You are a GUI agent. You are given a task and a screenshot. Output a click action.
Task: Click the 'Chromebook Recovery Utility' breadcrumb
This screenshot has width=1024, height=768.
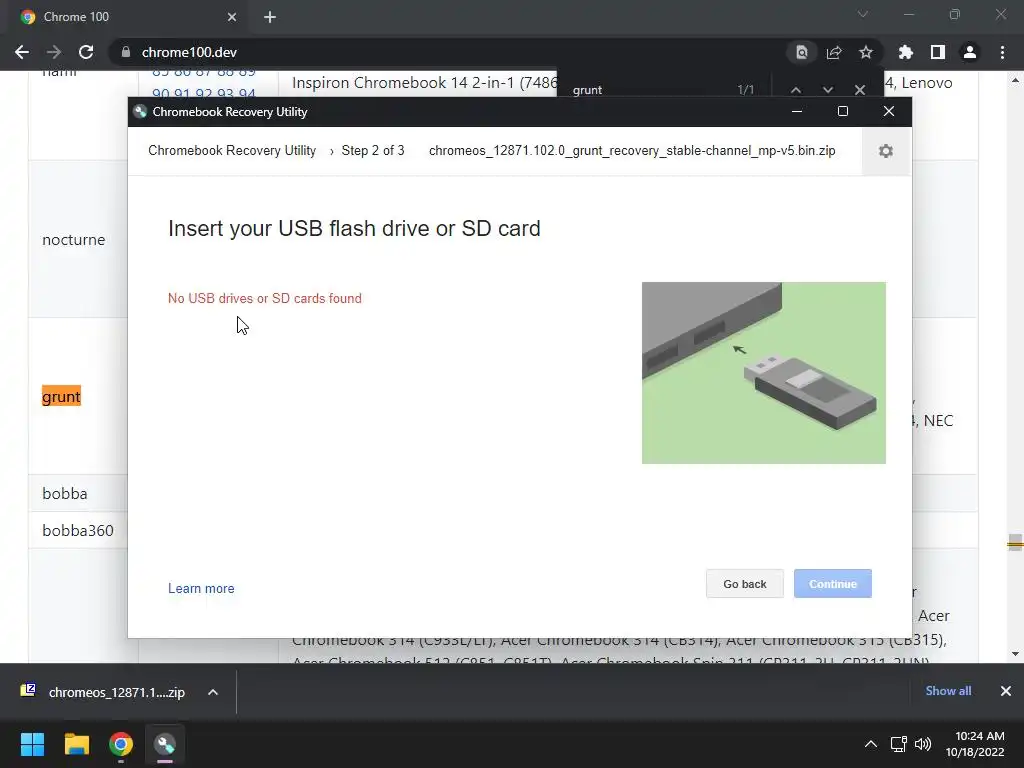coord(232,151)
